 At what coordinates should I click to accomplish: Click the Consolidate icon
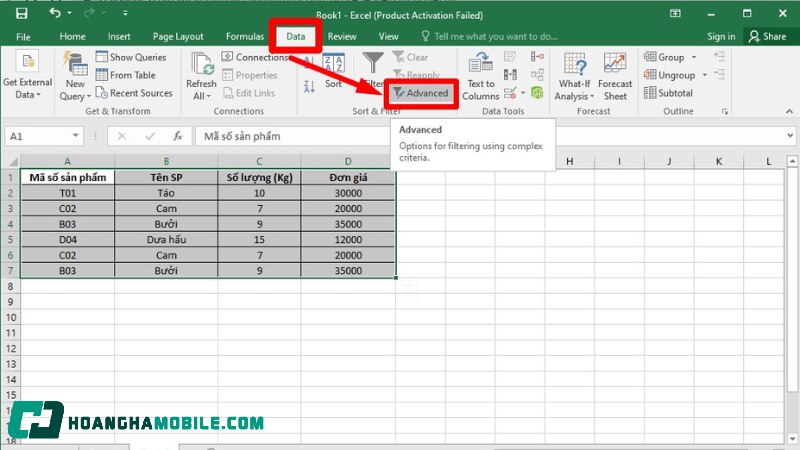click(x=537, y=57)
